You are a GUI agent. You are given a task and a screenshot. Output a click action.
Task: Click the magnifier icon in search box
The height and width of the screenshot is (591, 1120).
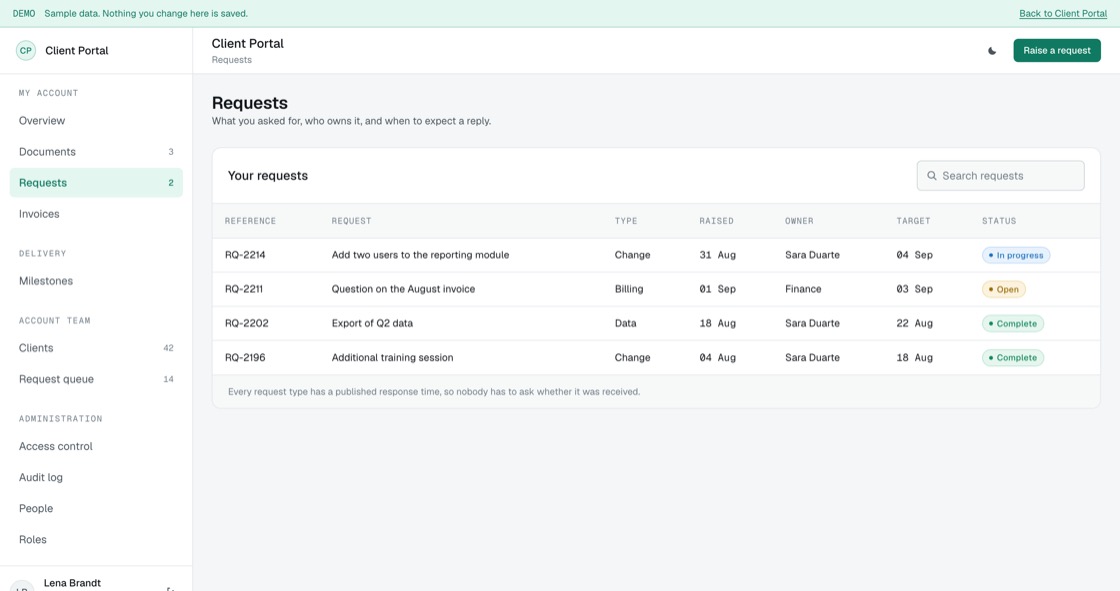[x=931, y=176]
